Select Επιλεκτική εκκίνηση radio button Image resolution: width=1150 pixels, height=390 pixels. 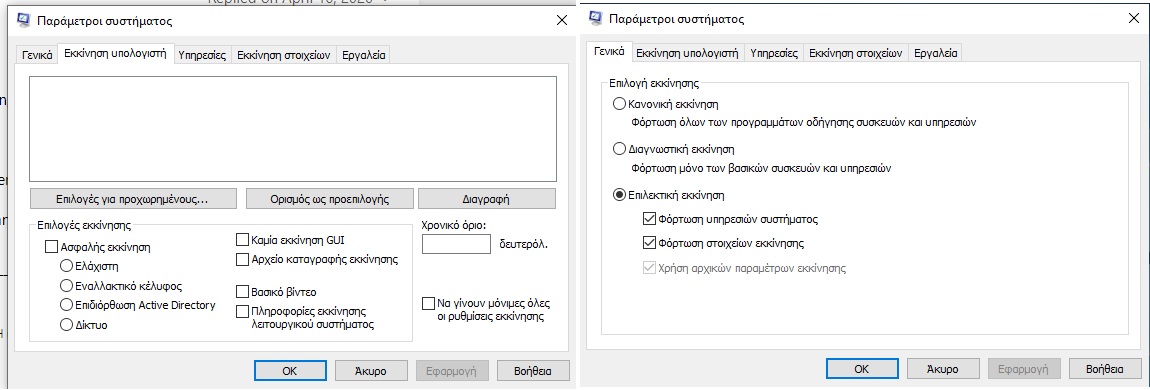tap(620, 196)
